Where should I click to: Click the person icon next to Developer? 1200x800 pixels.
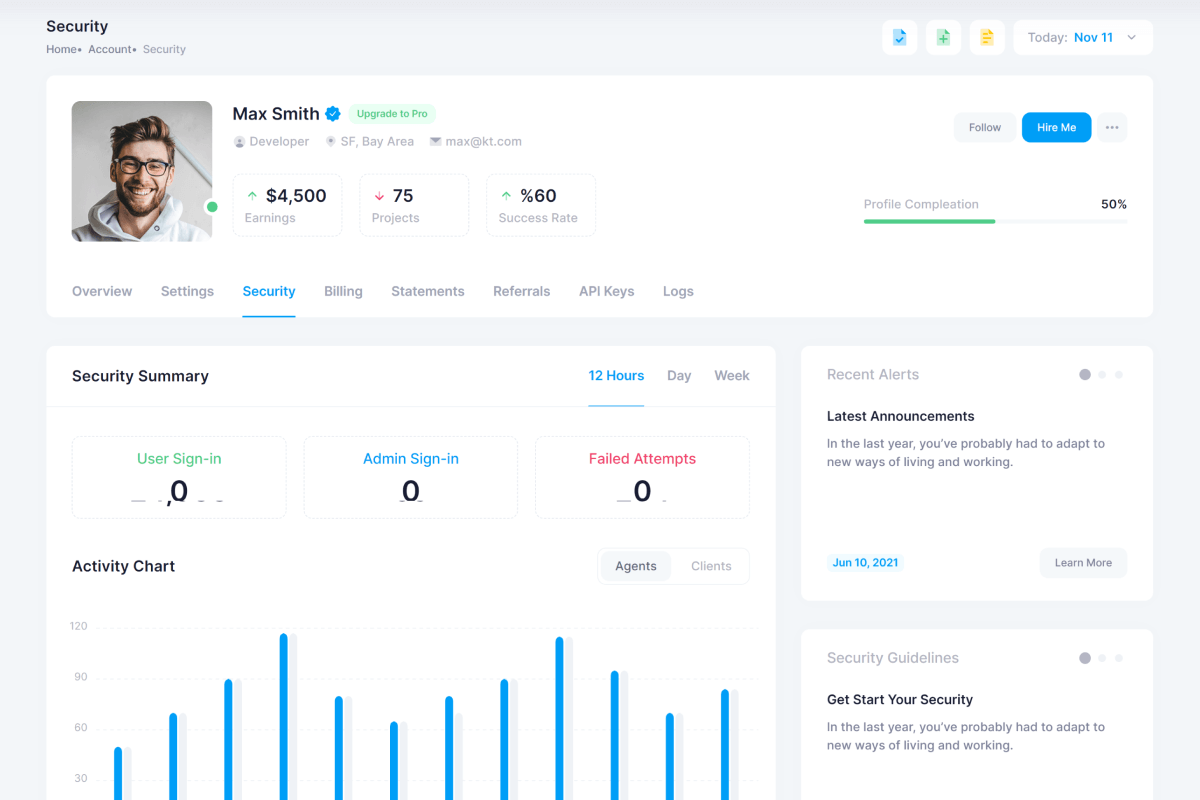coord(239,142)
